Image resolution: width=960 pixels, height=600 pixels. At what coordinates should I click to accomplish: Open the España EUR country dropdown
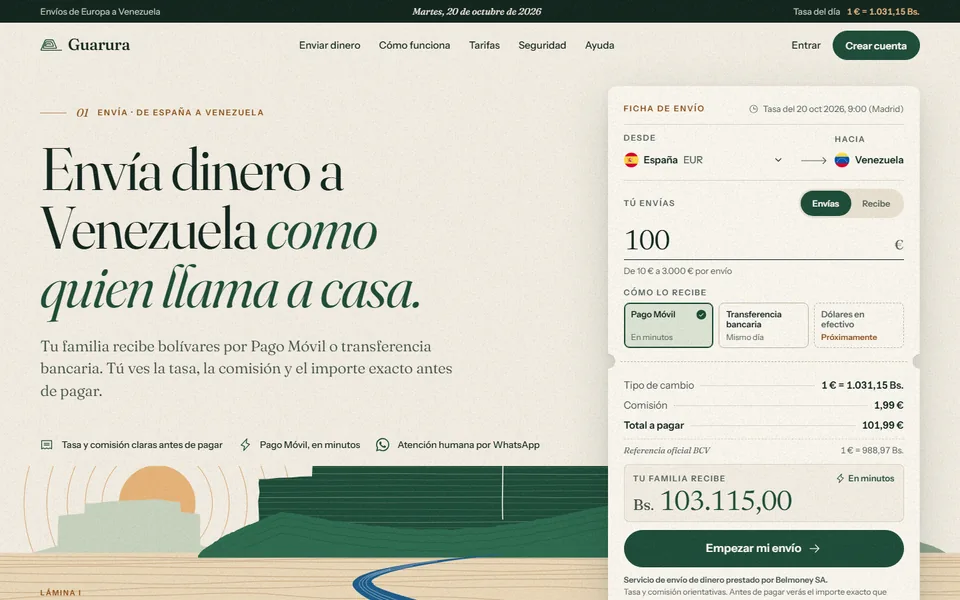(703, 160)
